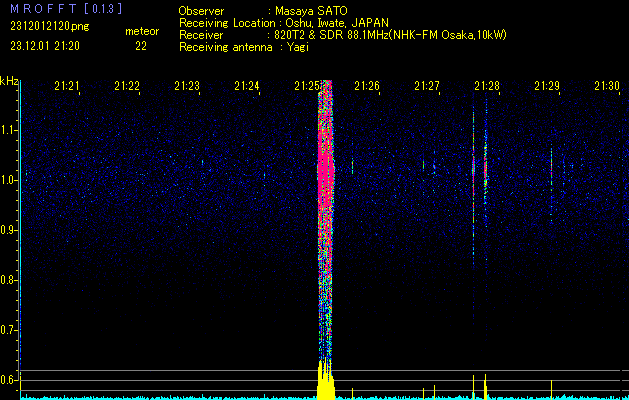Image resolution: width=629 pixels, height=400 pixels.
Task: Click the MROFFT [0.13] title text
Action: click(65, 8)
